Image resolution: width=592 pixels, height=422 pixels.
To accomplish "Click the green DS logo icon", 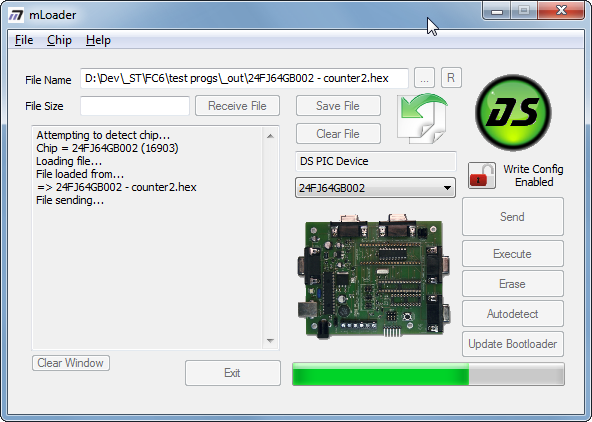I will click(x=513, y=112).
